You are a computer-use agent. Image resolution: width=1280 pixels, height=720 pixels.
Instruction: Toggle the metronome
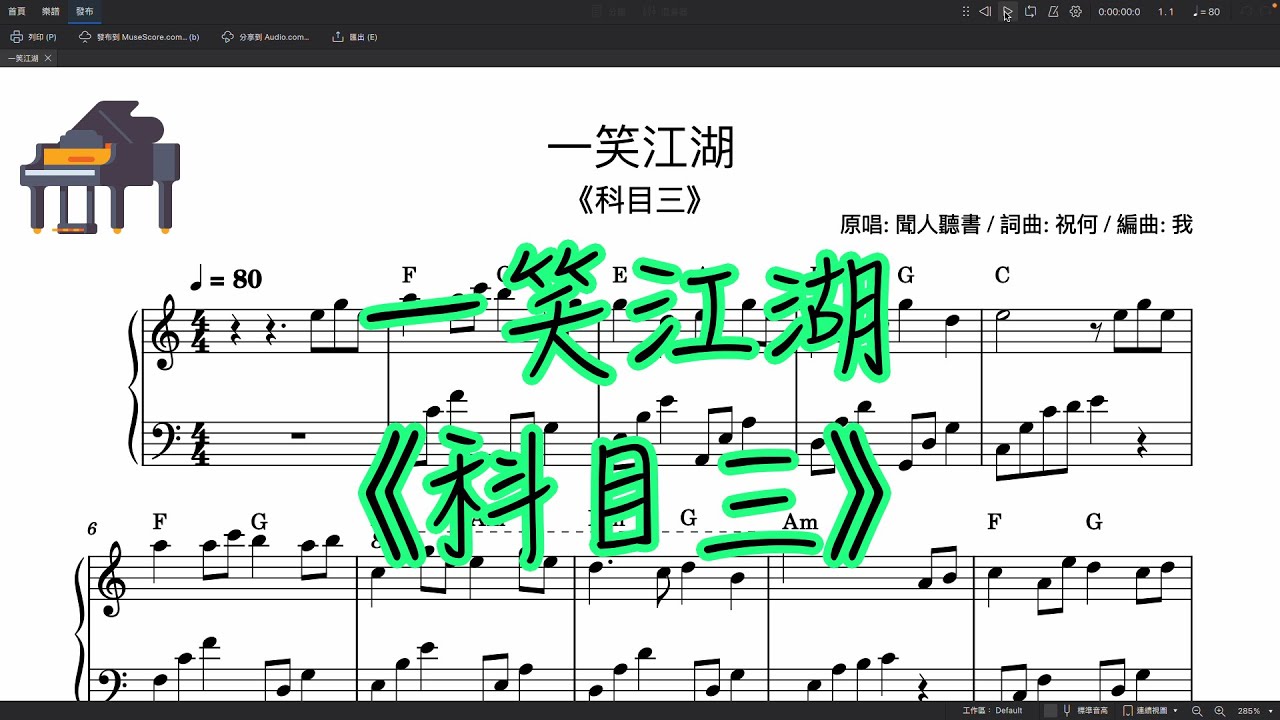[x=1053, y=12]
